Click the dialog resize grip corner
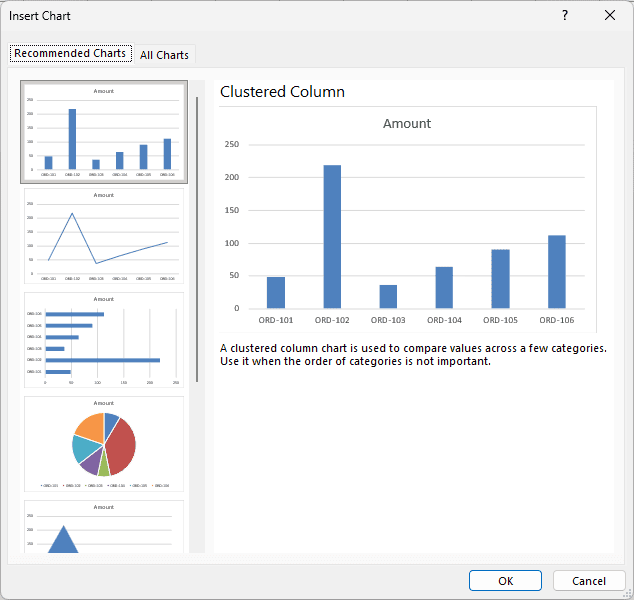This screenshot has height=600, width=634. [x=628, y=594]
